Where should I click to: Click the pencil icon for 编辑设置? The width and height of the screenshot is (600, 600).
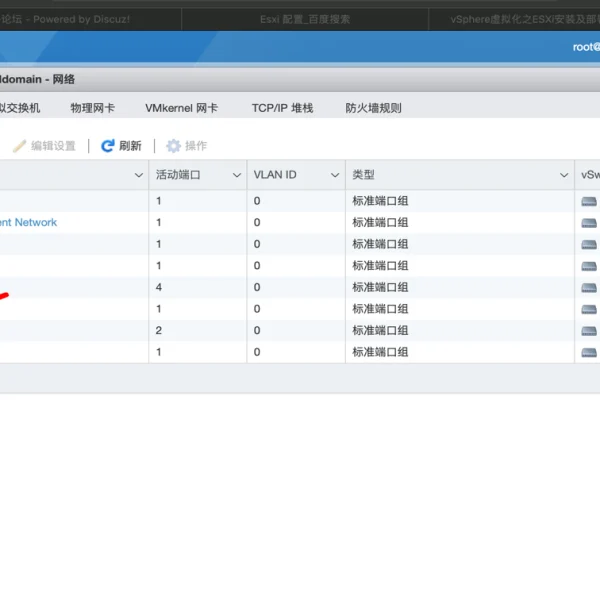pos(19,146)
